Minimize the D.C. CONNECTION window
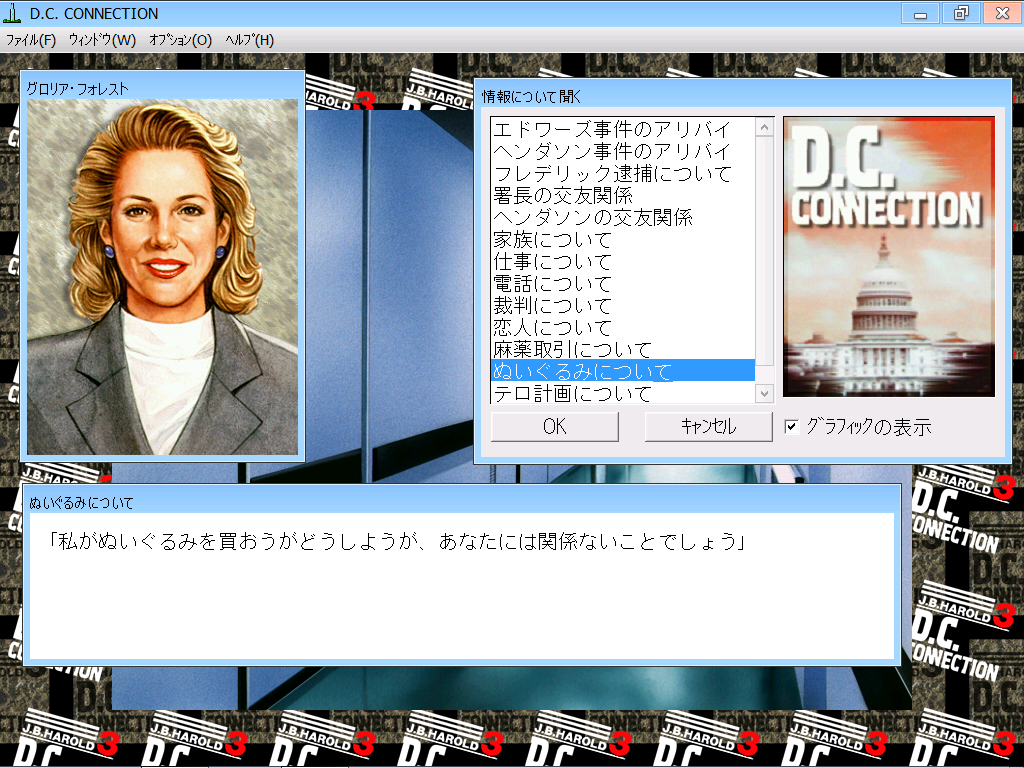 click(921, 13)
